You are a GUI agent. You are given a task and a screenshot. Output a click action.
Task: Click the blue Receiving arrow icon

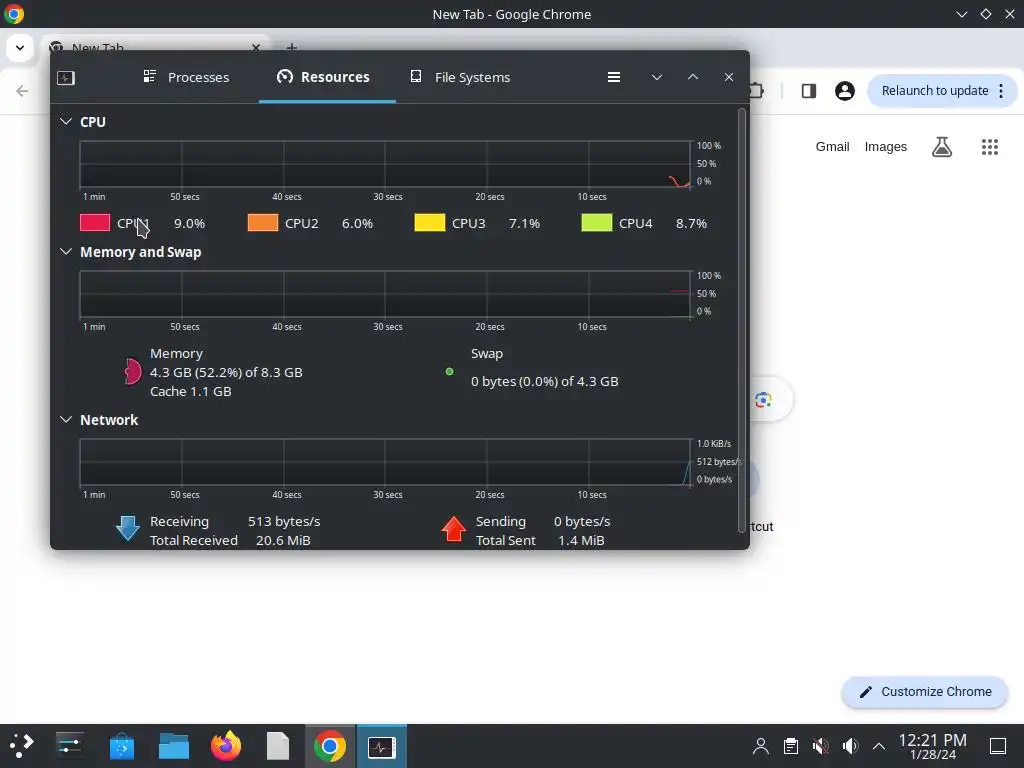point(127,528)
